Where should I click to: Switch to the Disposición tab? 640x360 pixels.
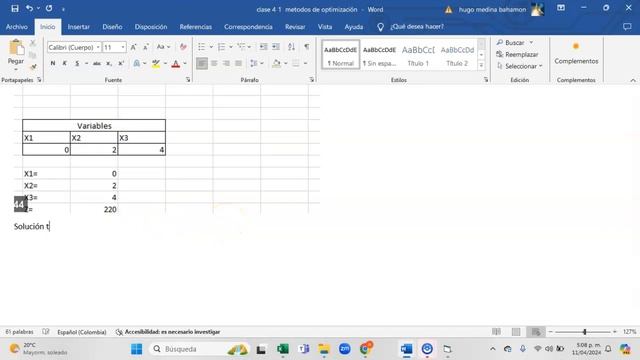(151, 27)
